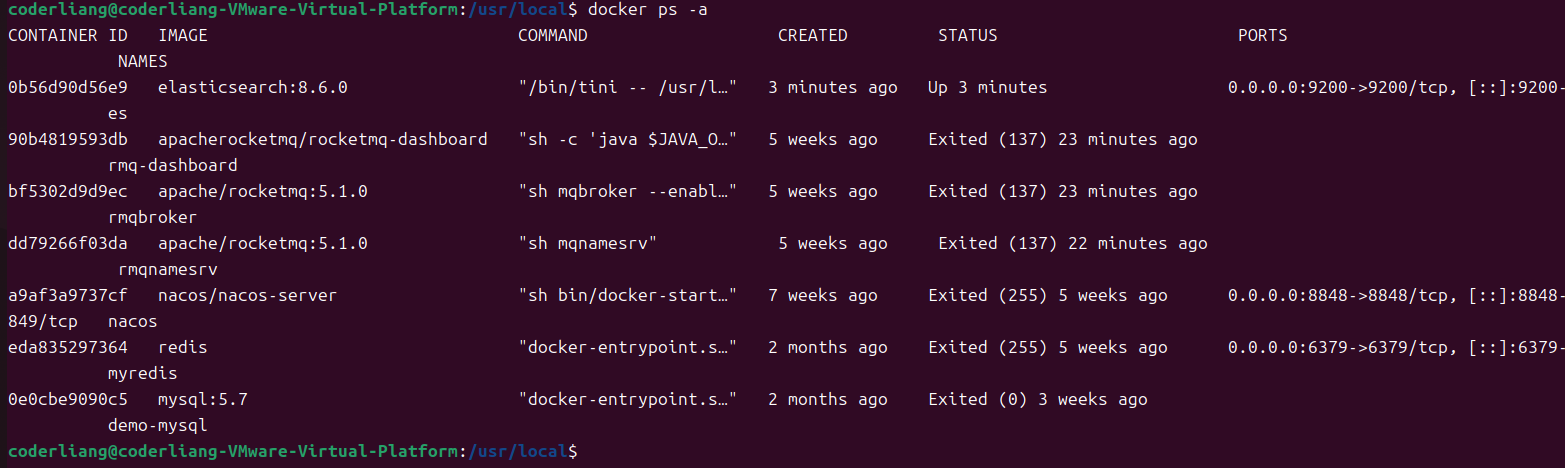1565x468 pixels.
Task: Click the elasticsearch:8.6.0 image name
Action: coord(253,87)
